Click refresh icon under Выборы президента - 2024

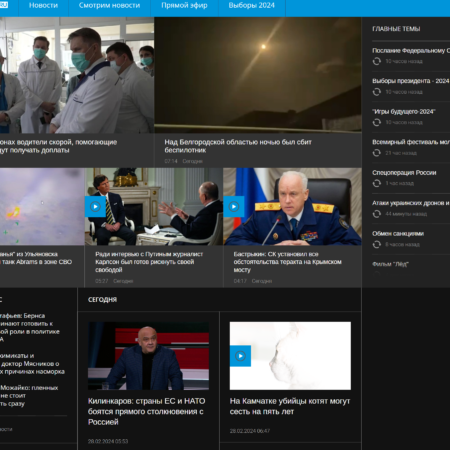377,92
